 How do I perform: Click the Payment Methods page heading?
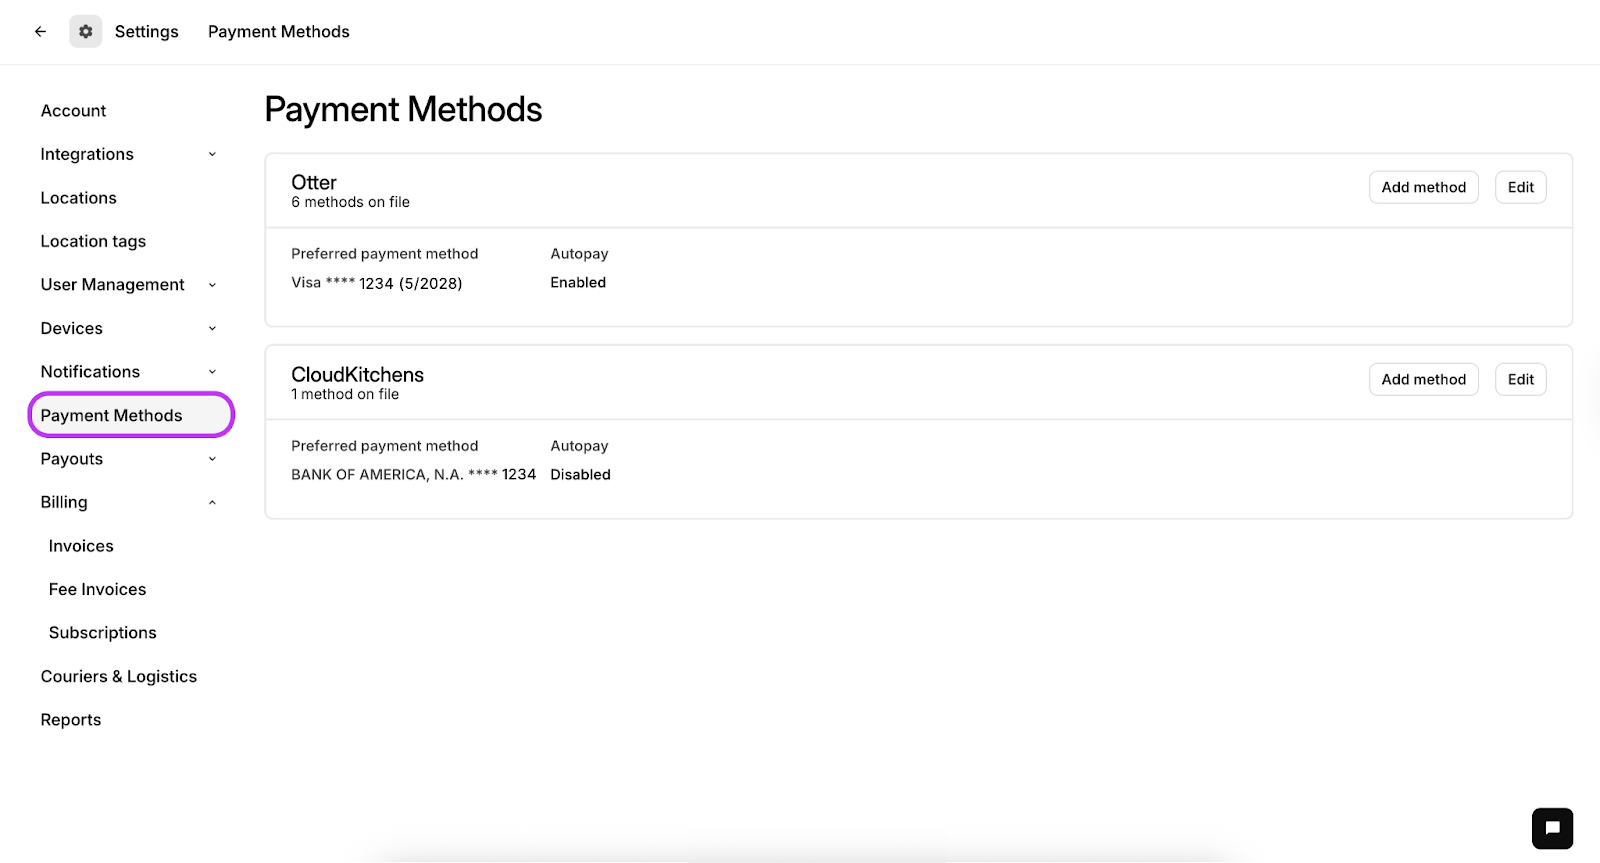[x=403, y=109]
